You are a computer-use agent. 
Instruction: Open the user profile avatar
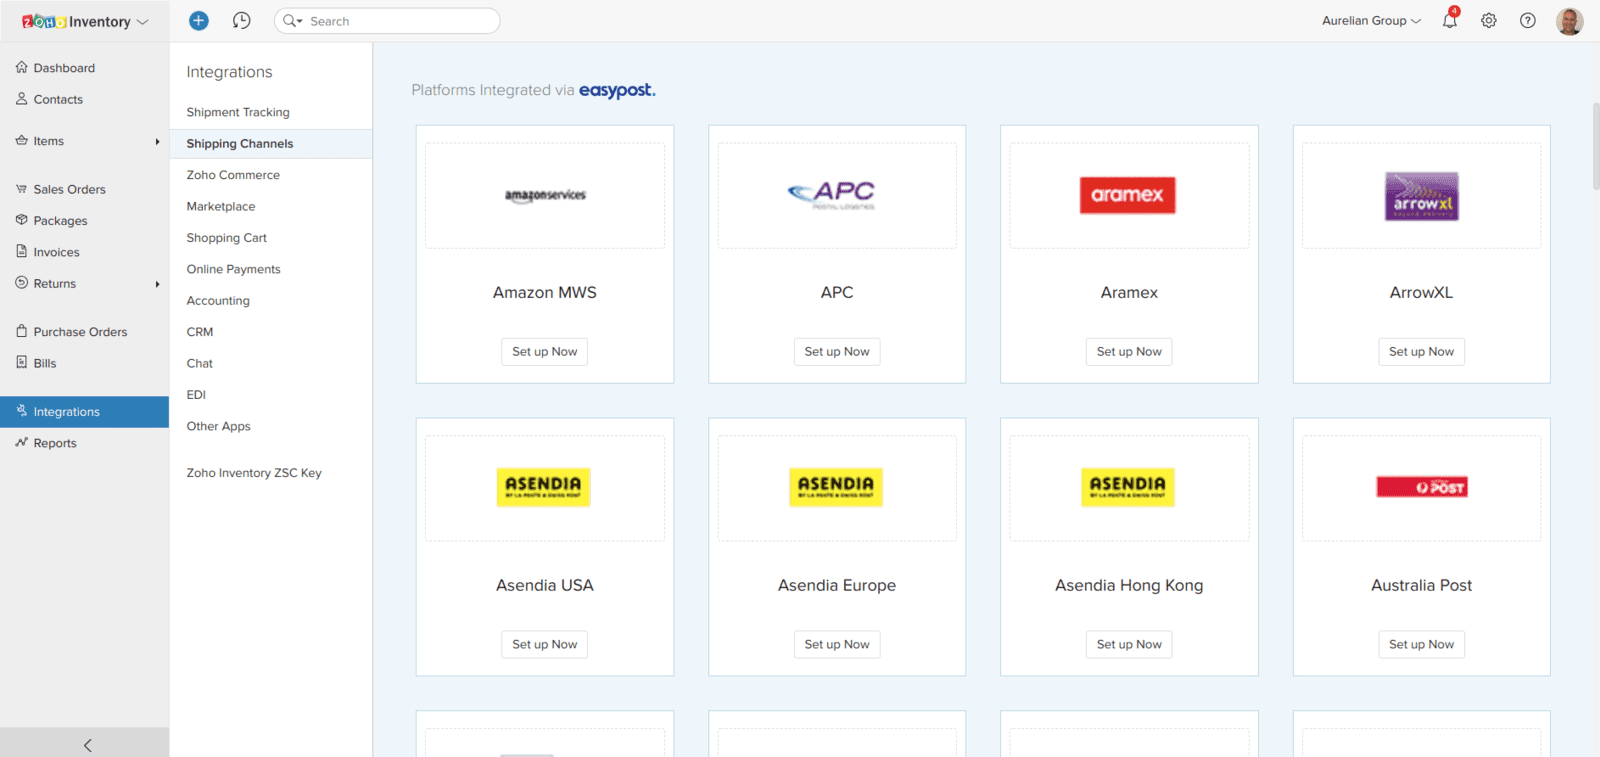(x=1570, y=21)
